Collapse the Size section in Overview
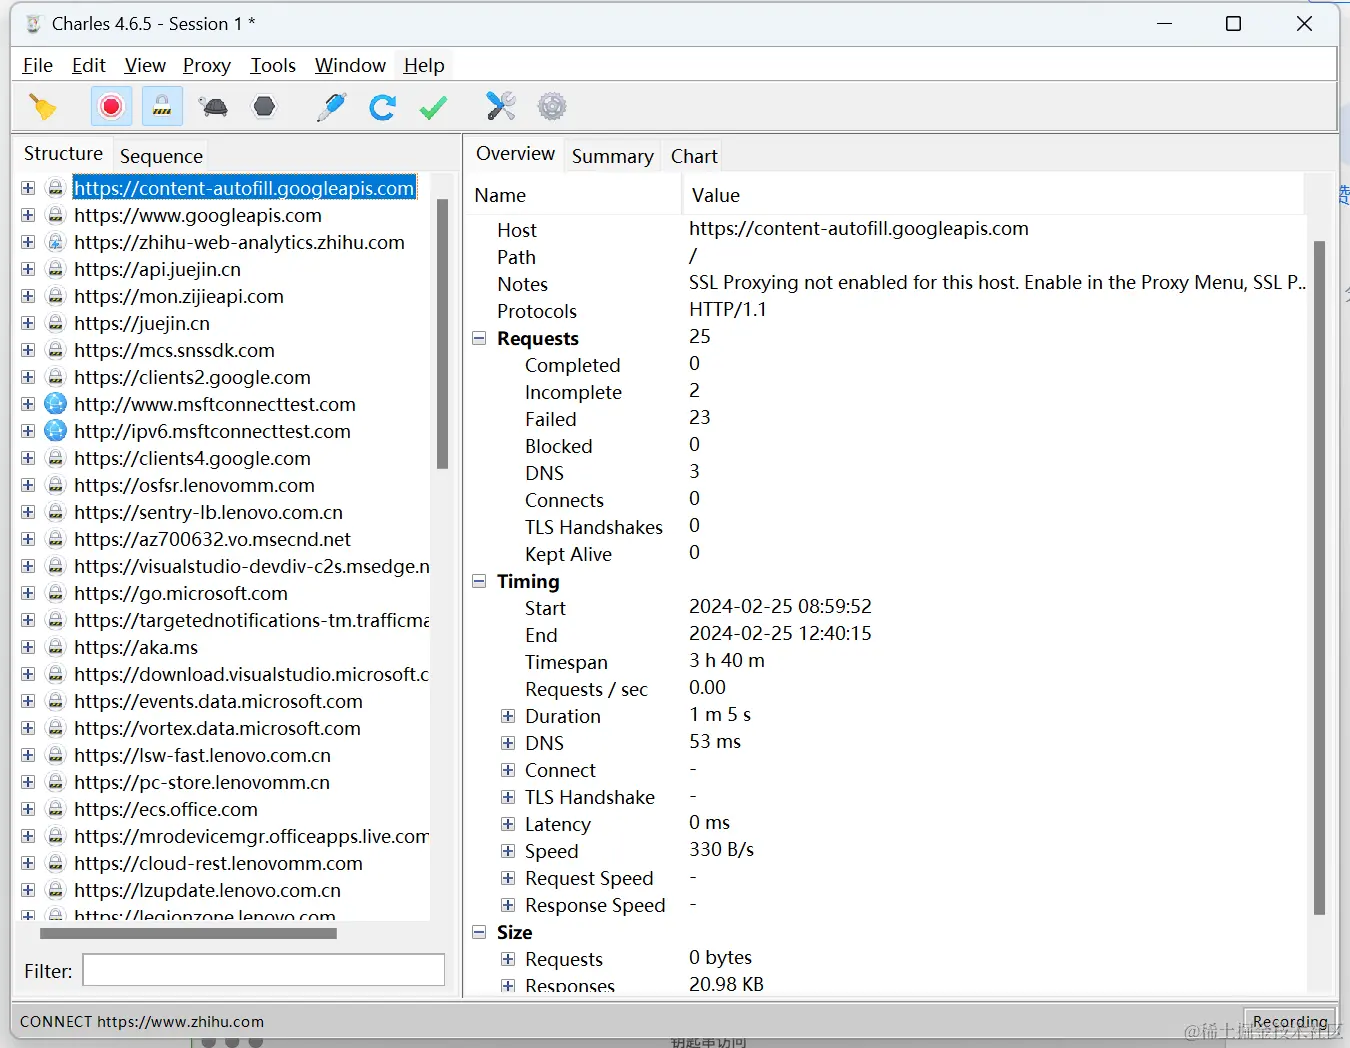Viewport: 1350px width, 1048px height. tap(479, 932)
